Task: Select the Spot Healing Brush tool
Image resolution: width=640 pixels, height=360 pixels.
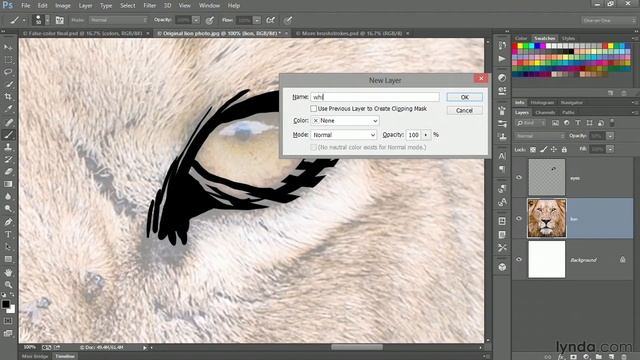Action: [x=8, y=122]
